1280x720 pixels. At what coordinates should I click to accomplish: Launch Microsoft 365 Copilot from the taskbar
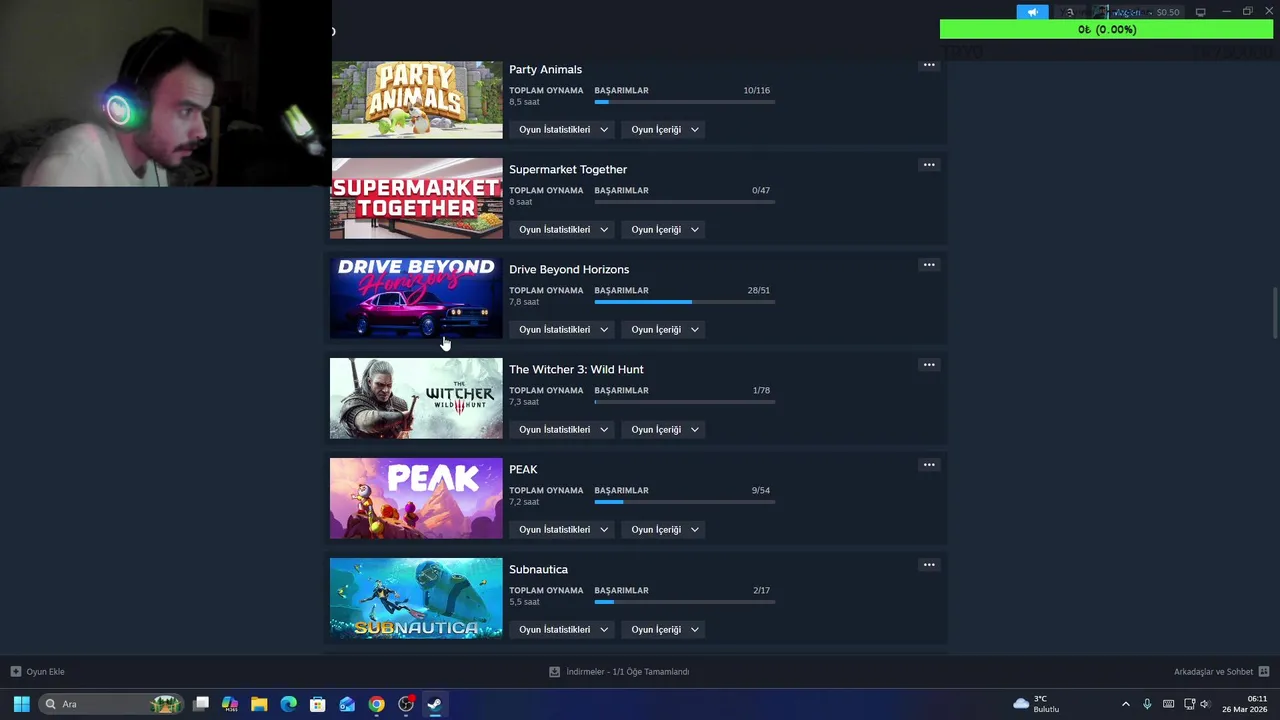pyautogui.click(x=230, y=704)
